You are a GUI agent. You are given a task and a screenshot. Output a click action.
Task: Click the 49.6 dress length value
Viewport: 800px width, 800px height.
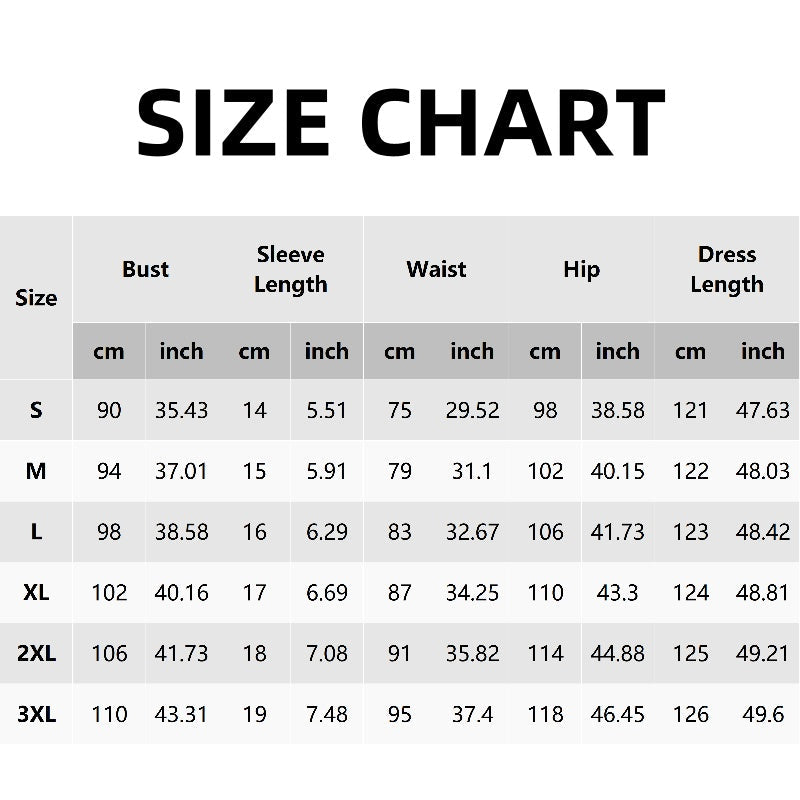(763, 715)
